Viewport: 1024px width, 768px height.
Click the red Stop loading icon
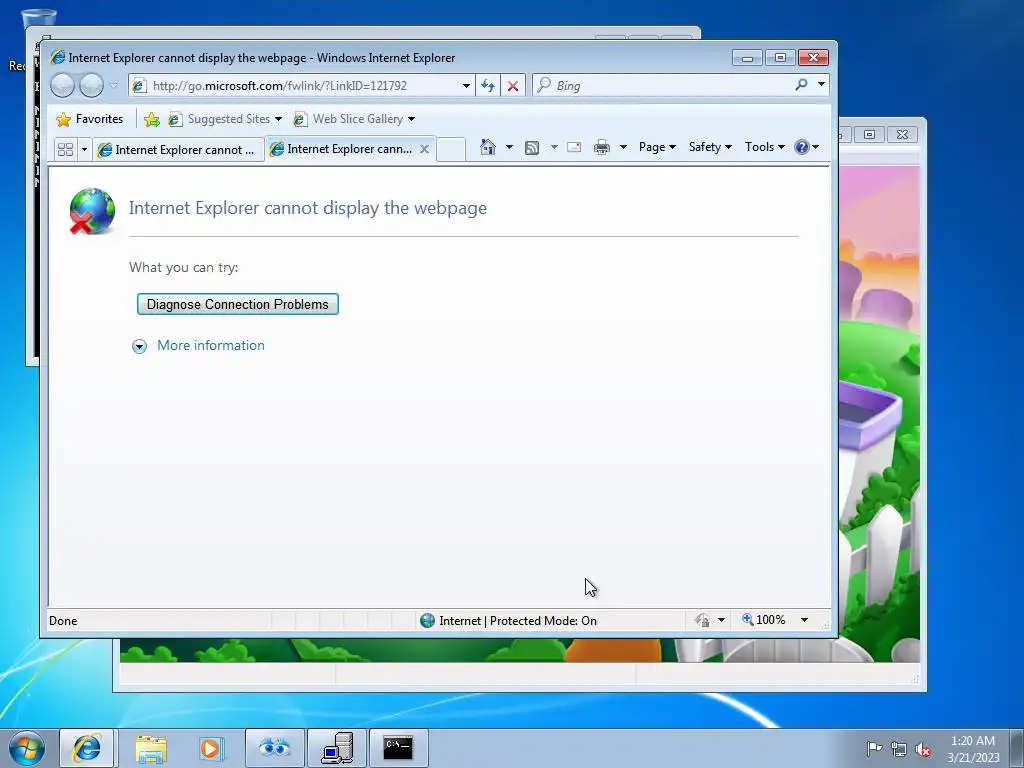coord(513,86)
